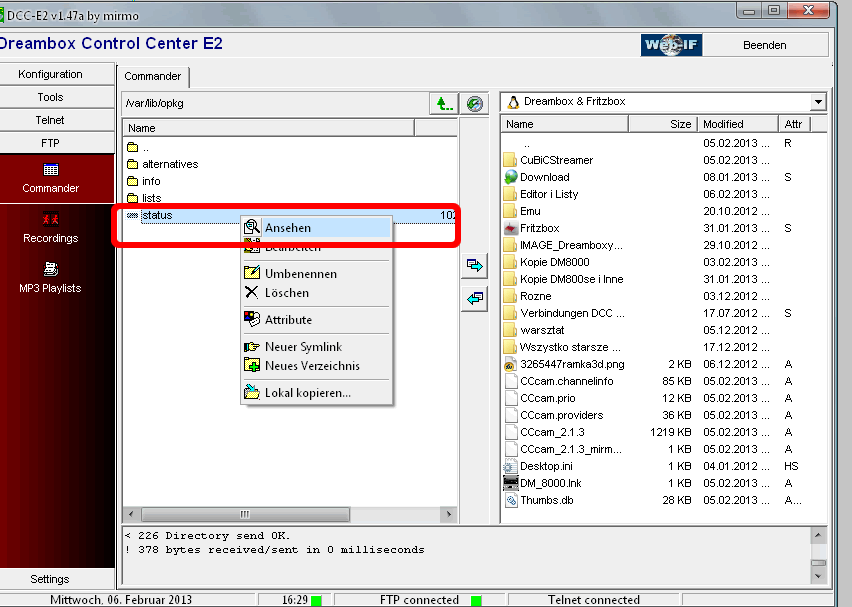Choose Ansehen from the context menu

[x=288, y=228]
